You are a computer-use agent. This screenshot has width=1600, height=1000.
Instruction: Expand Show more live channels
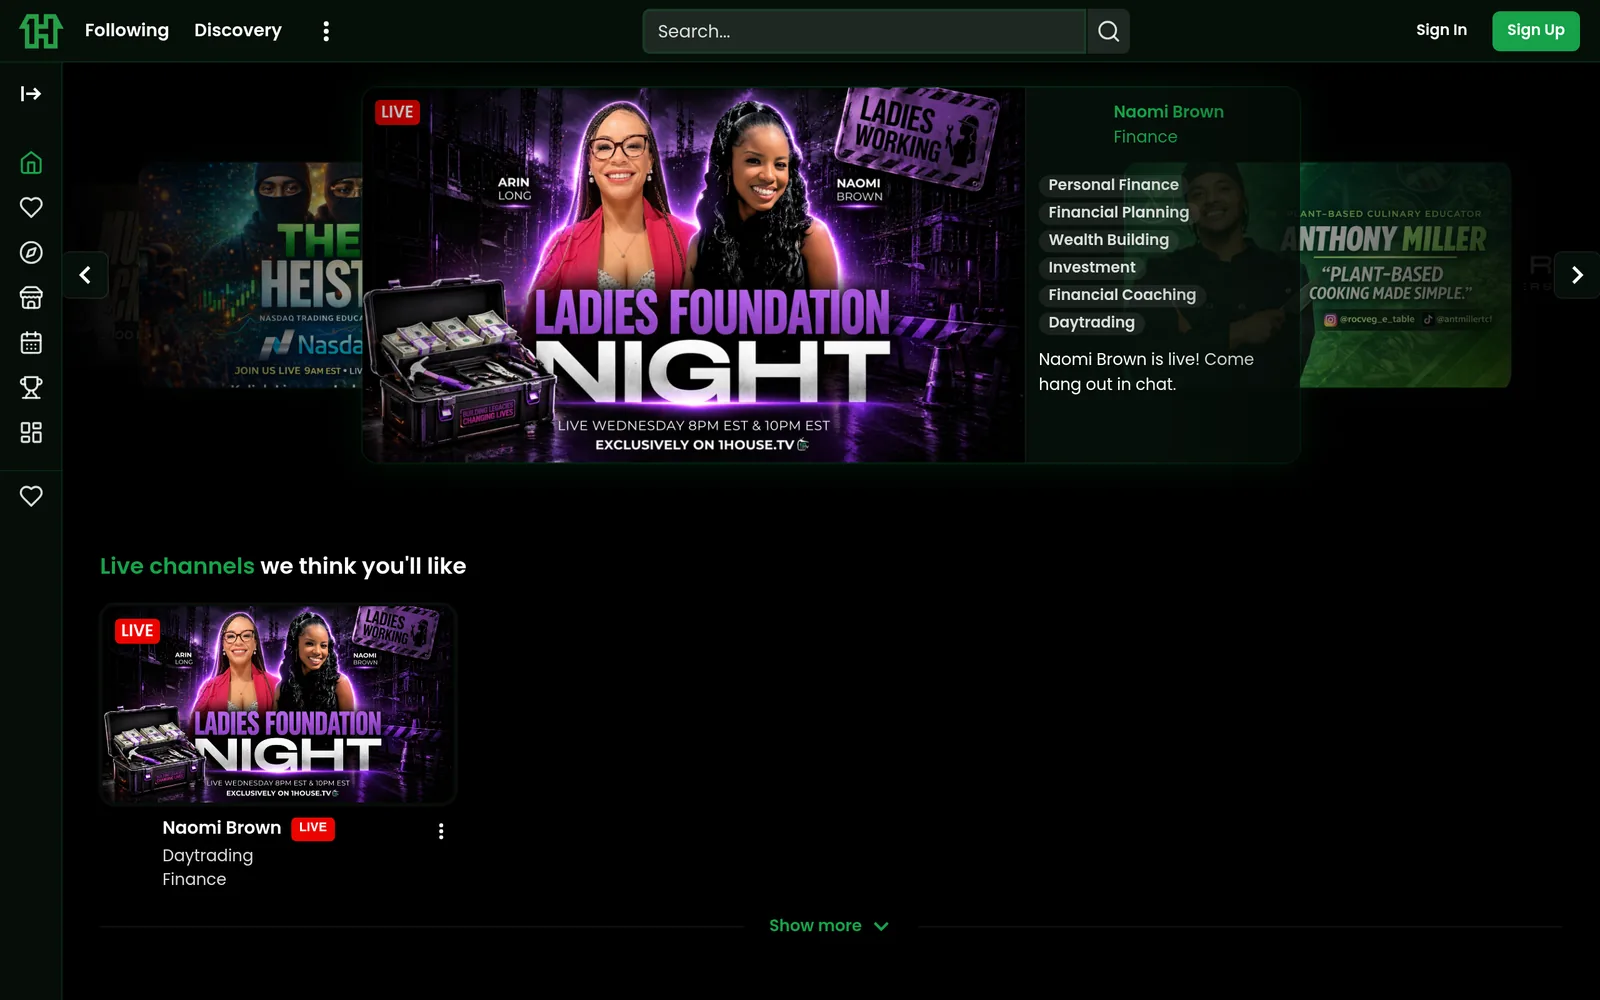pos(829,926)
